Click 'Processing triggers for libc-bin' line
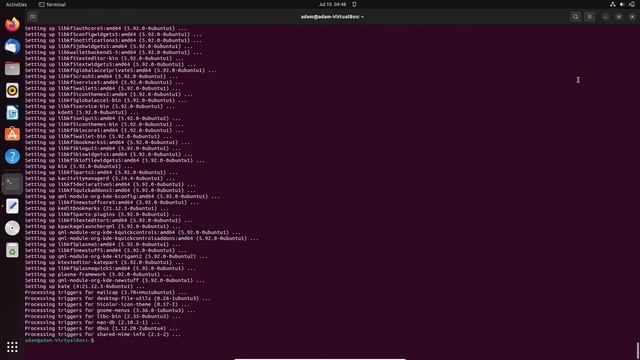640x360 pixels. pyautogui.click(x=102, y=316)
